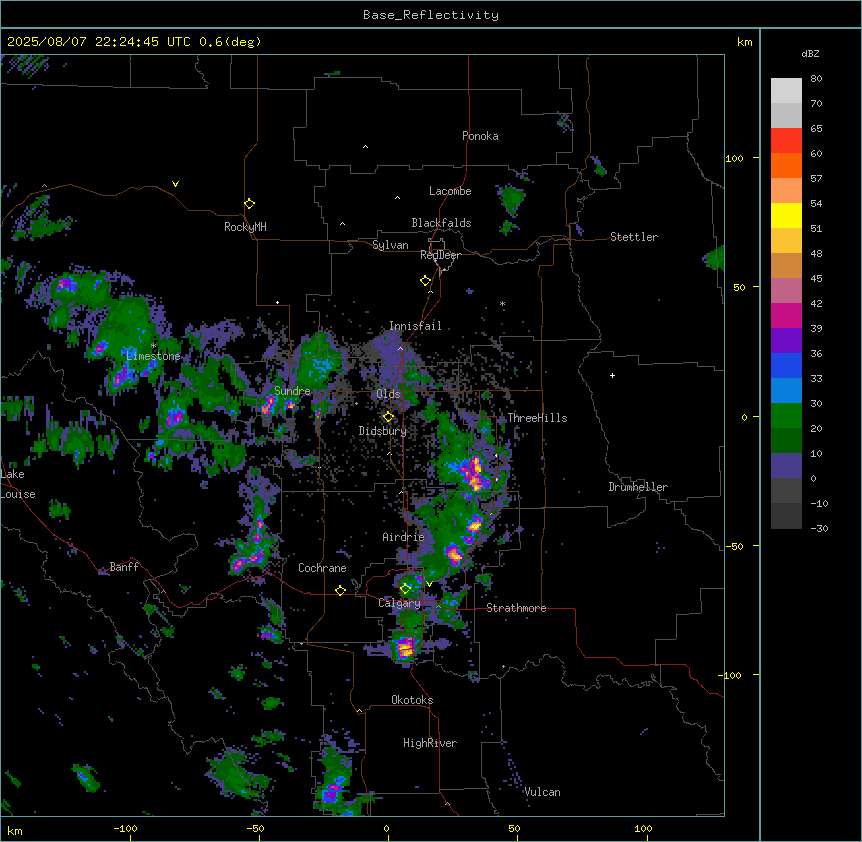
Task: Click the Innisfail town label
Action: click(415, 326)
